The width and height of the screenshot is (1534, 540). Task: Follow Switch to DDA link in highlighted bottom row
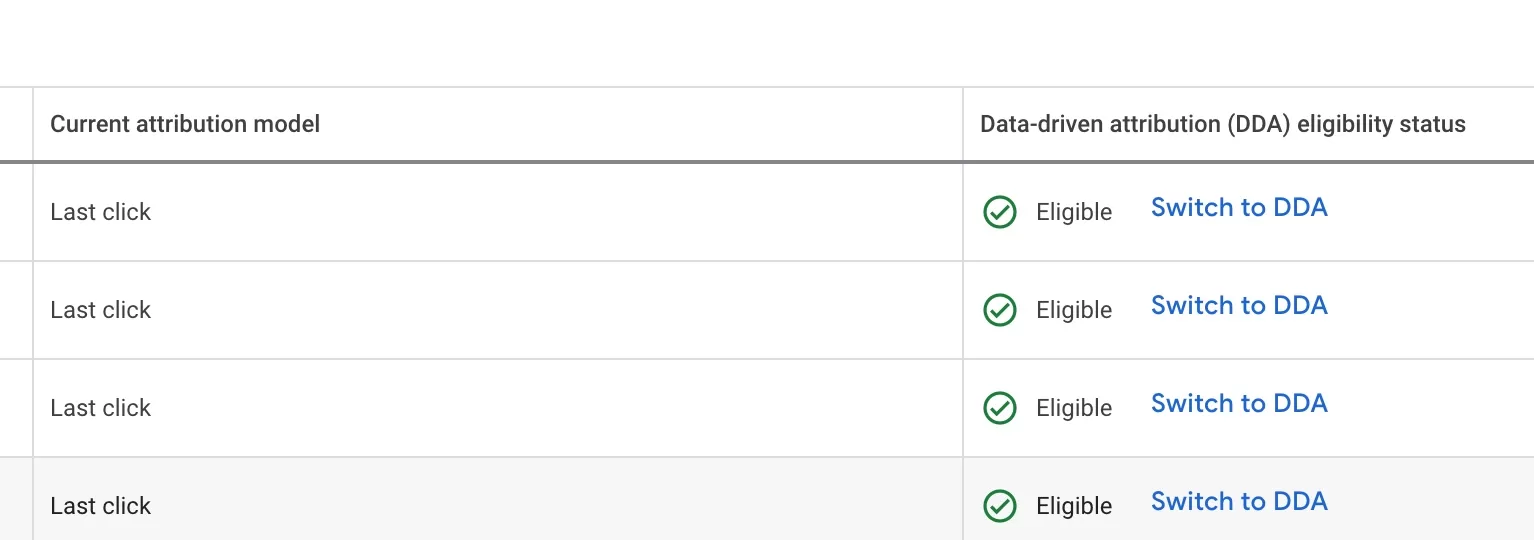tap(1239, 501)
